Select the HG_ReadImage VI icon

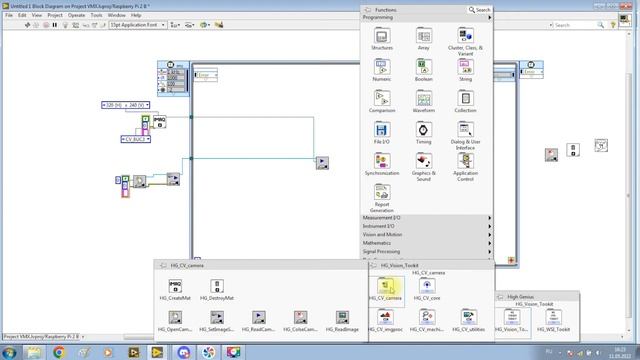pyautogui.click(x=342, y=317)
